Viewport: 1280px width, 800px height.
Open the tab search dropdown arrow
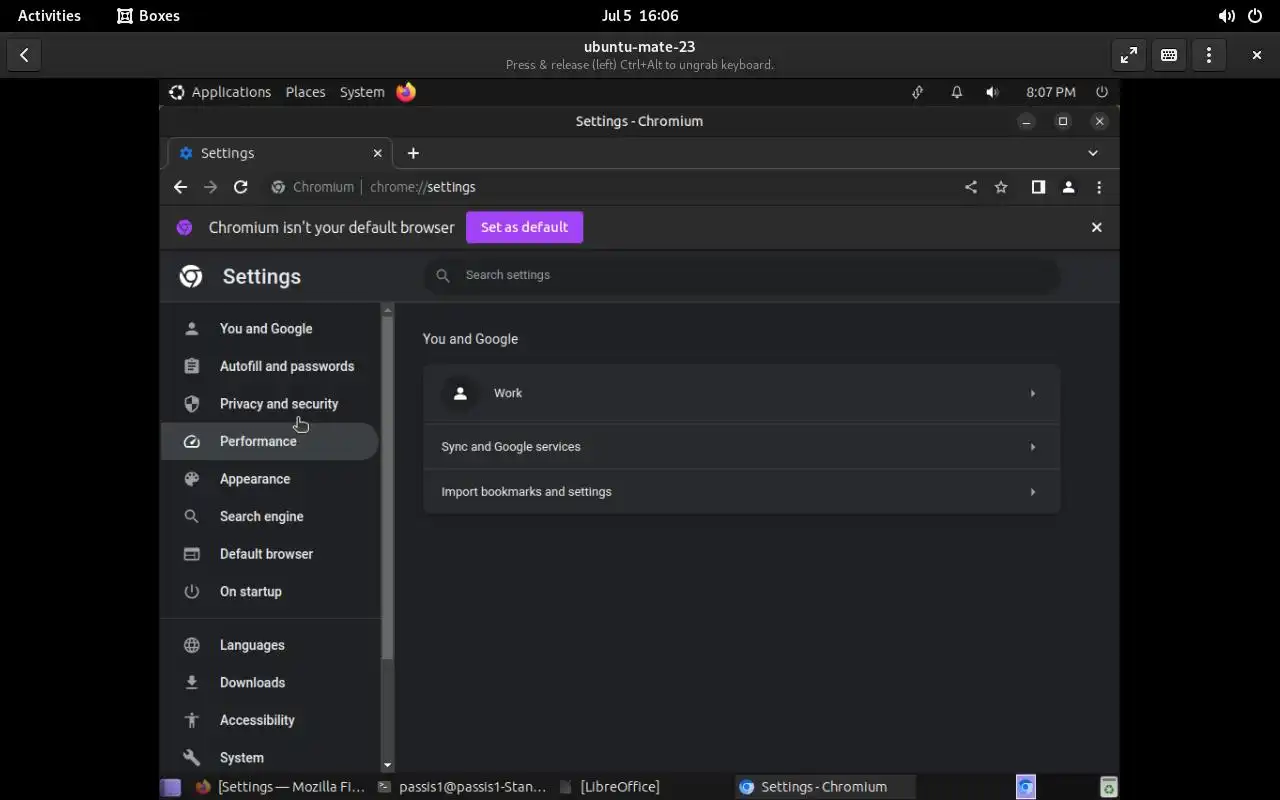(1093, 153)
